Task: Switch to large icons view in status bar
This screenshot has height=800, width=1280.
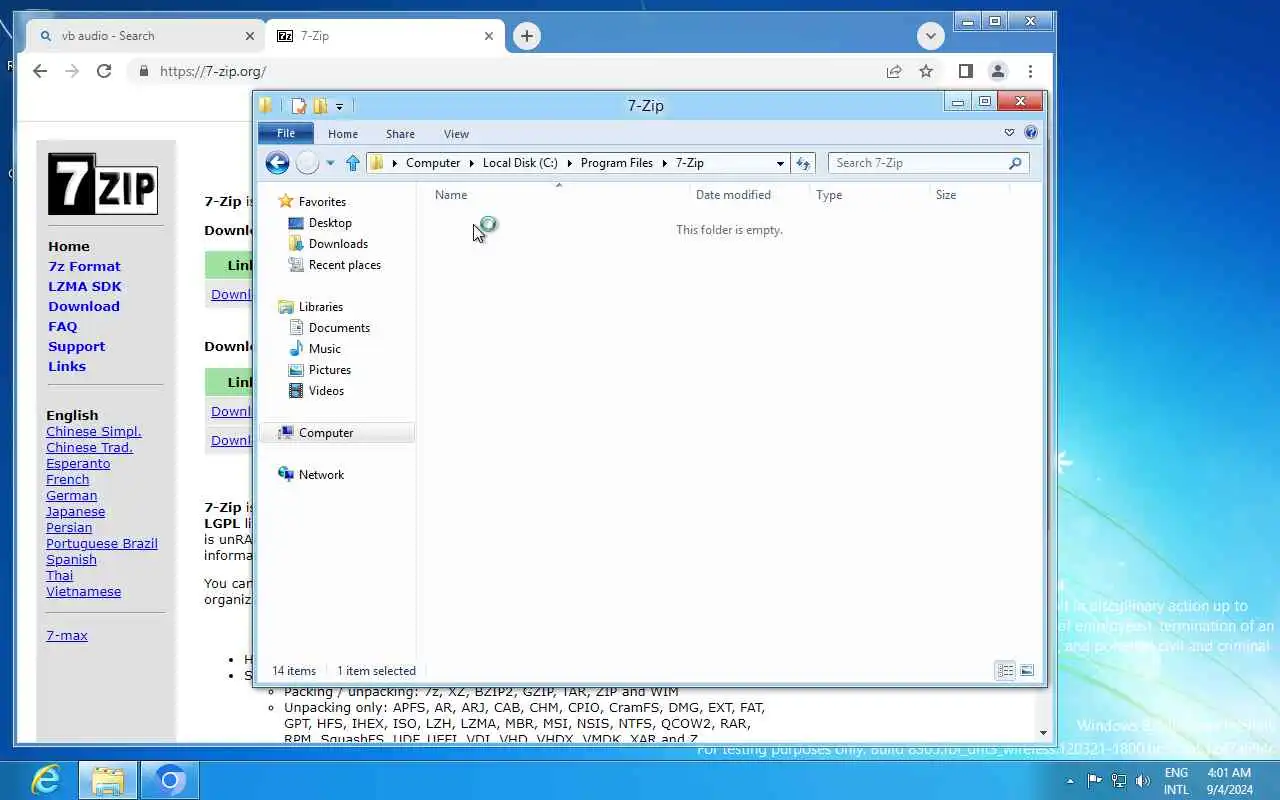Action: coord(1026,671)
